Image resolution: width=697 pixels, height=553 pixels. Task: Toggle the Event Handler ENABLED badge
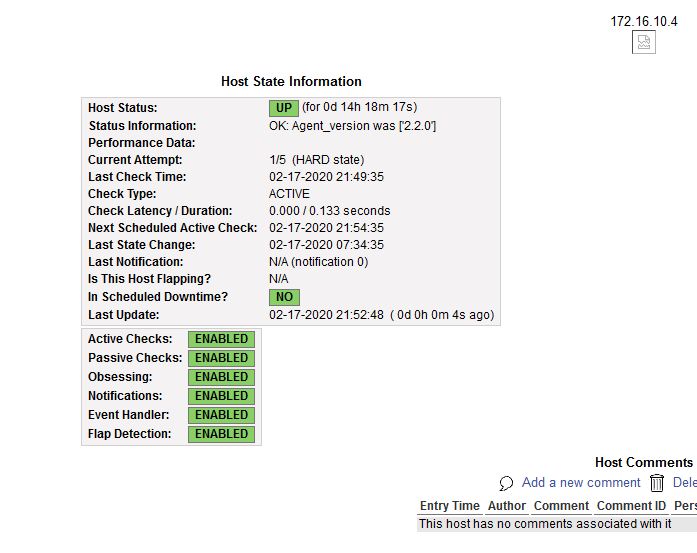click(x=221, y=415)
